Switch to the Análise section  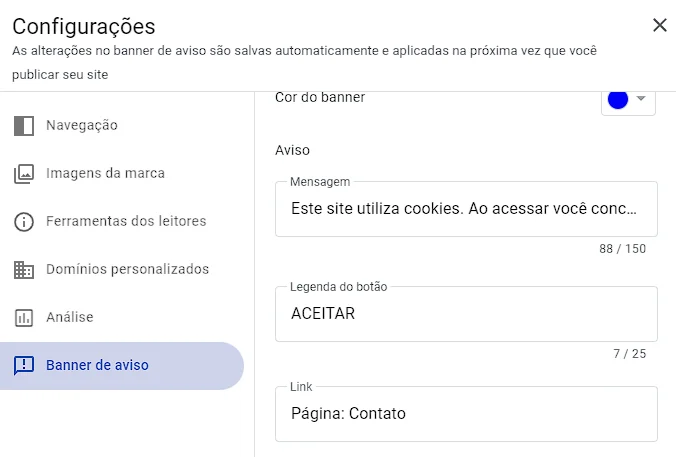pos(69,317)
